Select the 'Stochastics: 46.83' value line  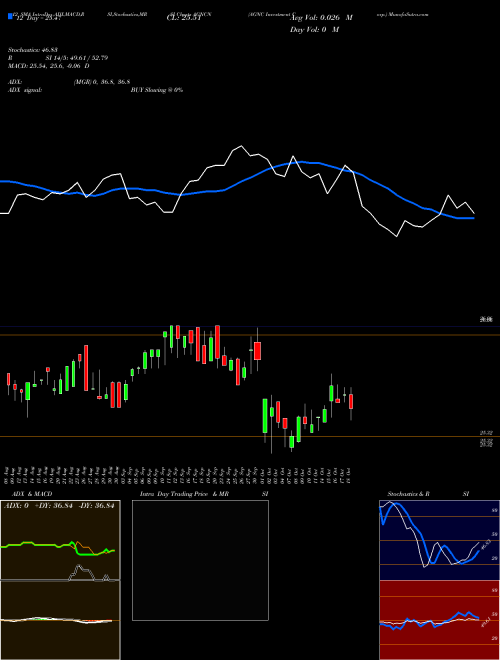(x=33, y=50)
